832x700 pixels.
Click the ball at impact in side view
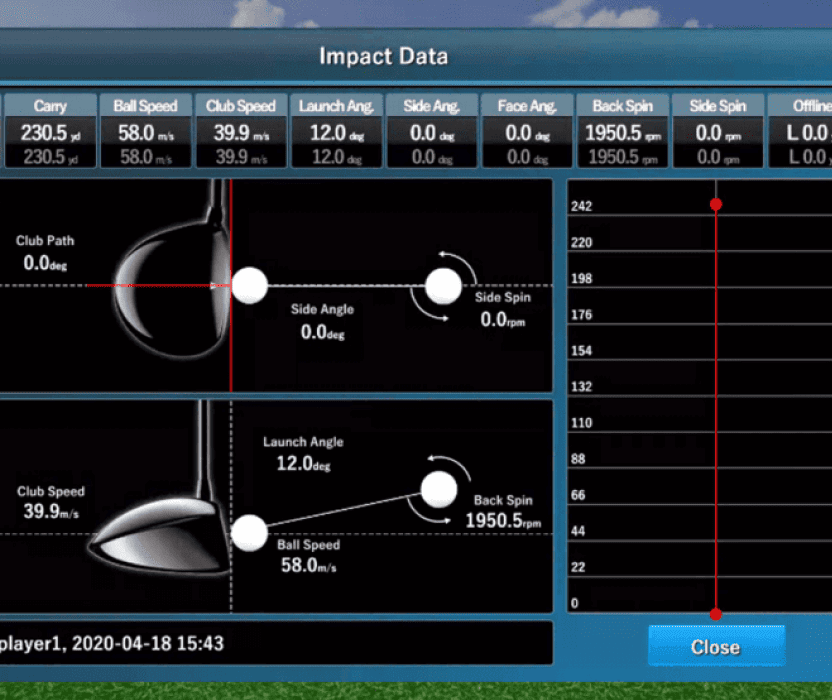(x=250, y=533)
